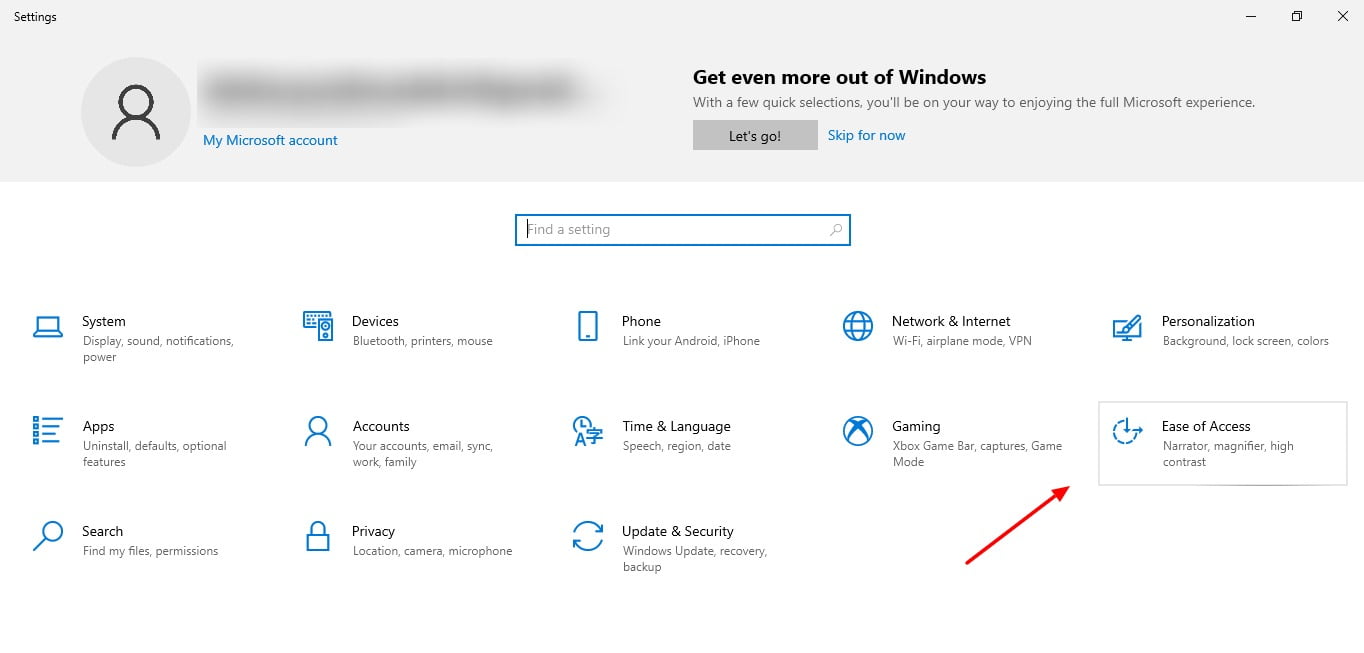Viewport: 1364px width, 653px height.
Task: Select the Accounts heading text
Action: coord(381,426)
